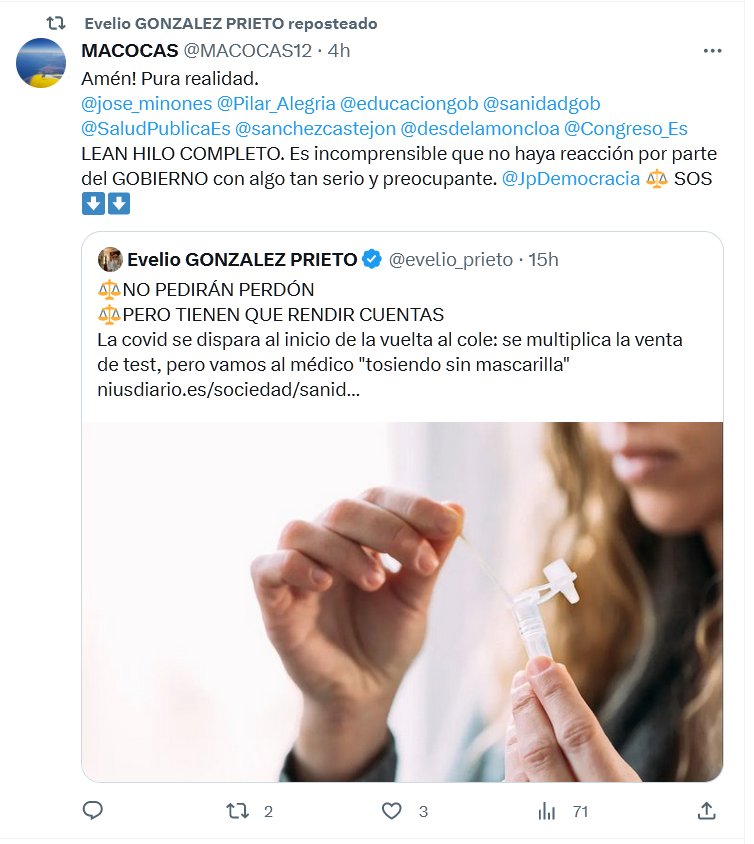754x844 pixels.
Task: Open @jose_minones mention
Action: coord(147,103)
